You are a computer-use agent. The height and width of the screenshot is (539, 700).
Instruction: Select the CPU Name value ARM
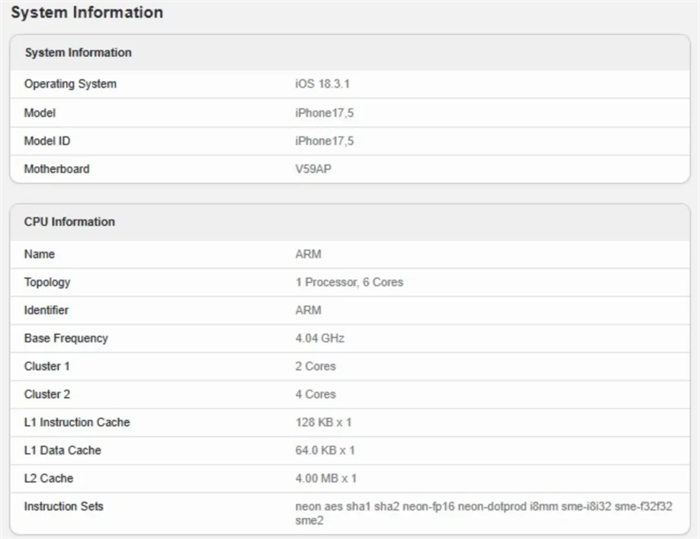[x=308, y=254]
